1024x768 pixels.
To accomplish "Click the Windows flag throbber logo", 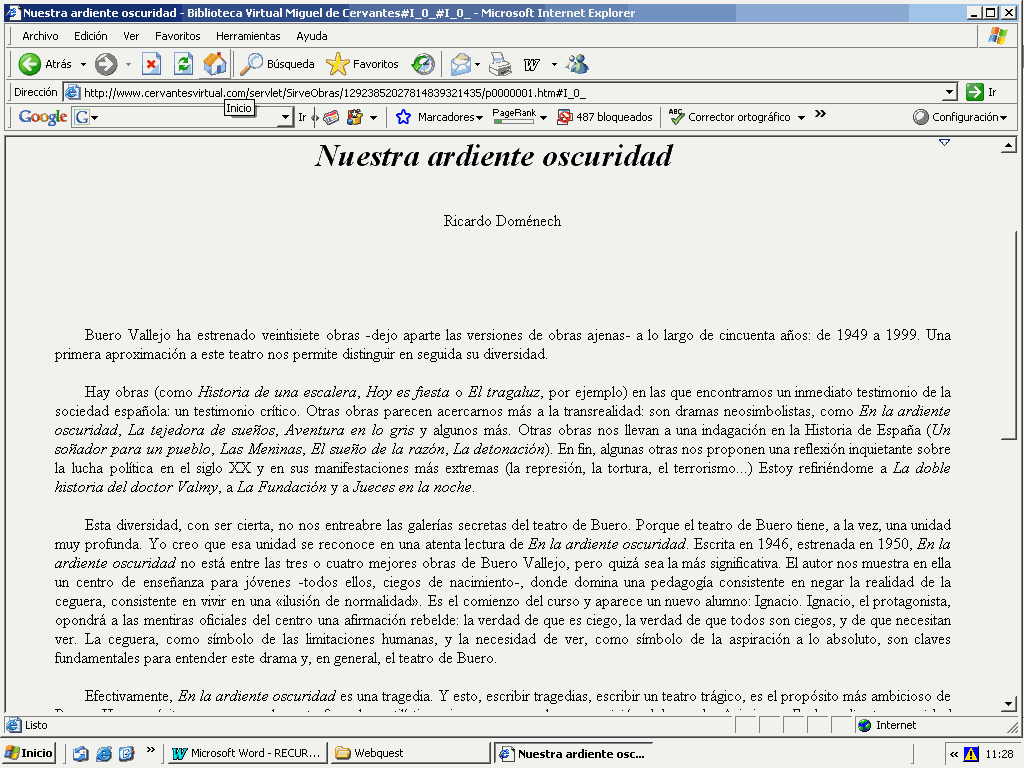I will (997, 35).
